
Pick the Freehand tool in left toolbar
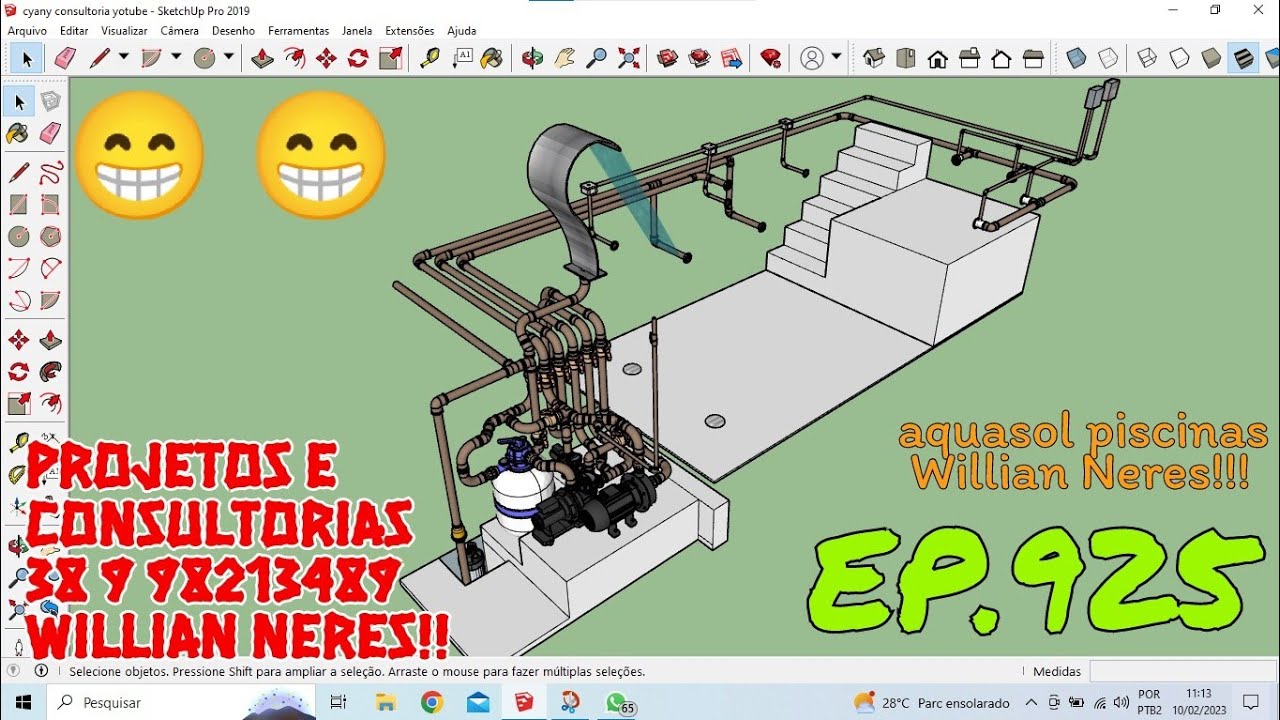coord(50,171)
